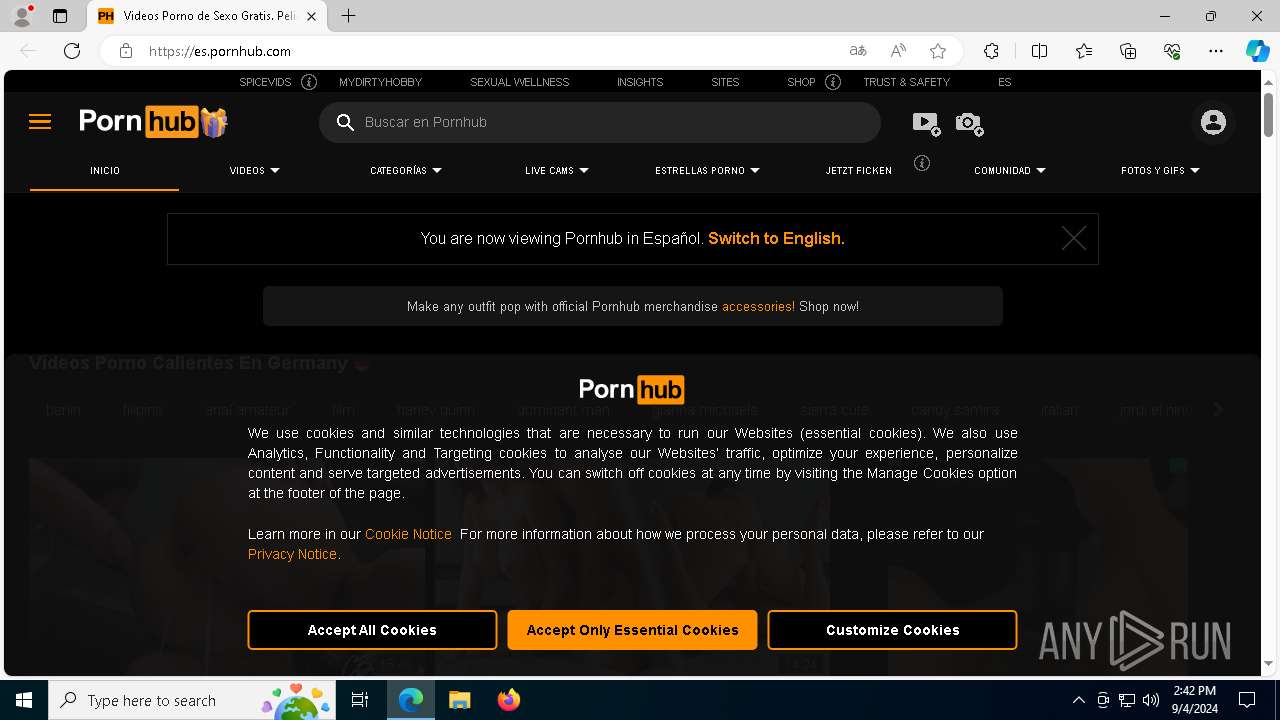Click info icon next to Shop

point(833,82)
